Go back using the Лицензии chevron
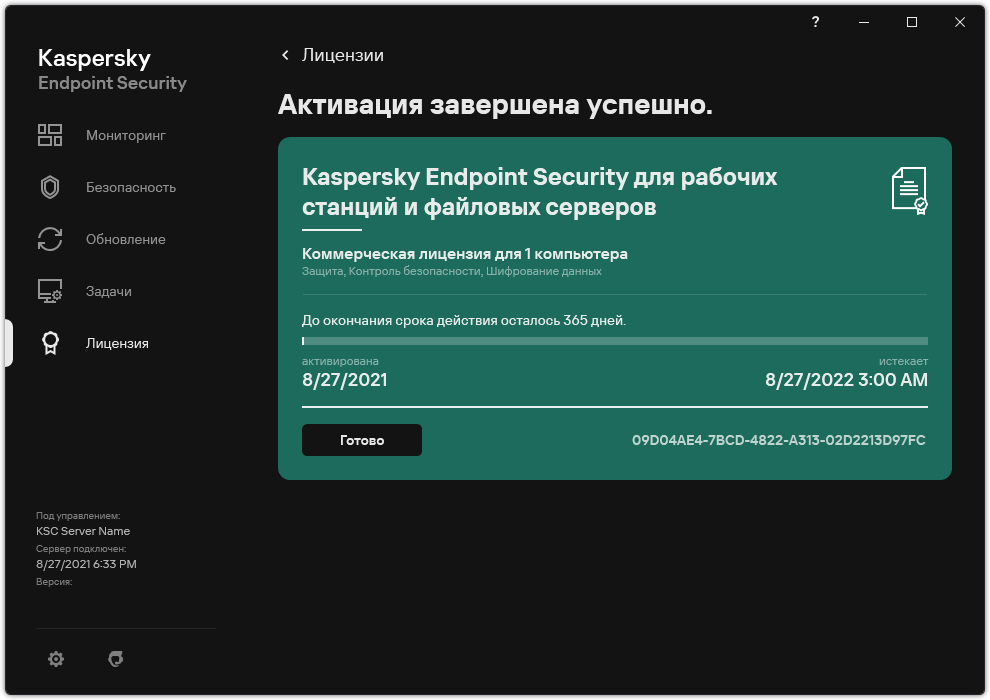The image size is (990, 700). [x=285, y=56]
